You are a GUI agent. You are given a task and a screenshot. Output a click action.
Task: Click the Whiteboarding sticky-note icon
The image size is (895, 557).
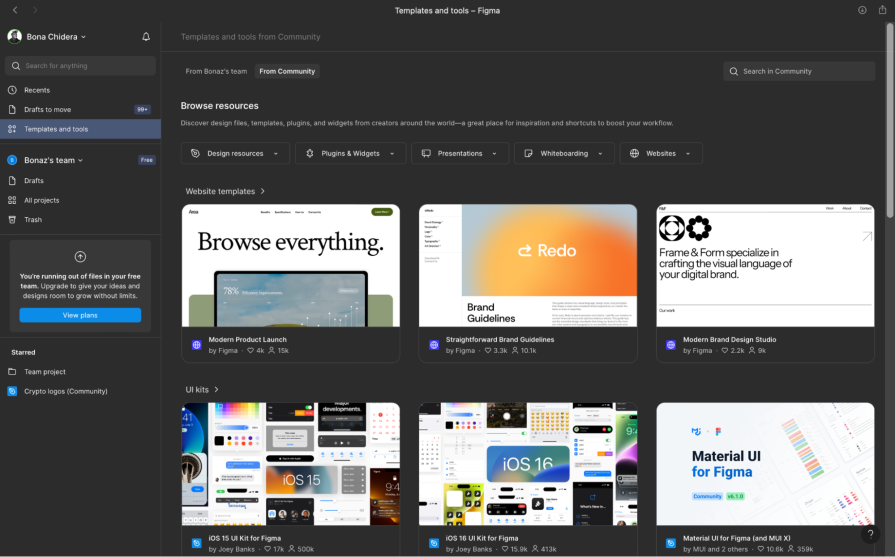[x=529, y=154]
